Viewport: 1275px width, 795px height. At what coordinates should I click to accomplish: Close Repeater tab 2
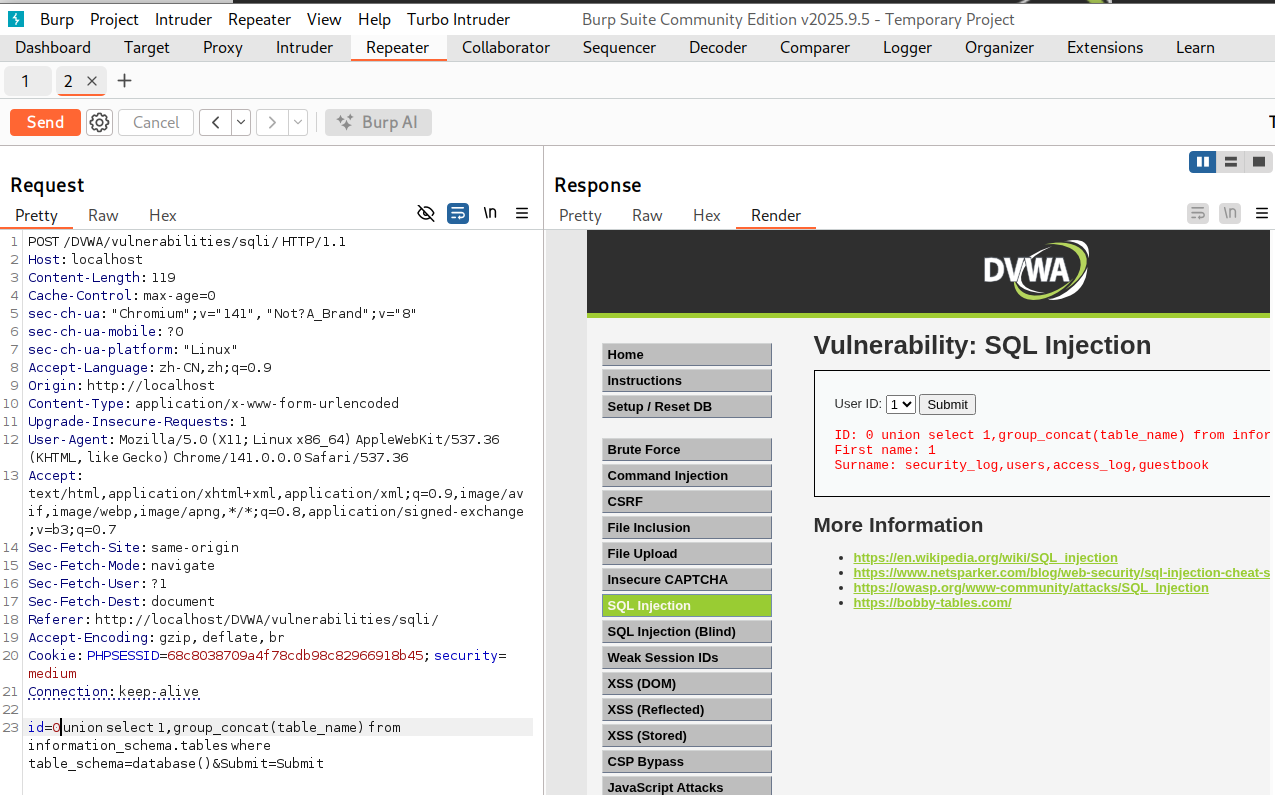92,81
